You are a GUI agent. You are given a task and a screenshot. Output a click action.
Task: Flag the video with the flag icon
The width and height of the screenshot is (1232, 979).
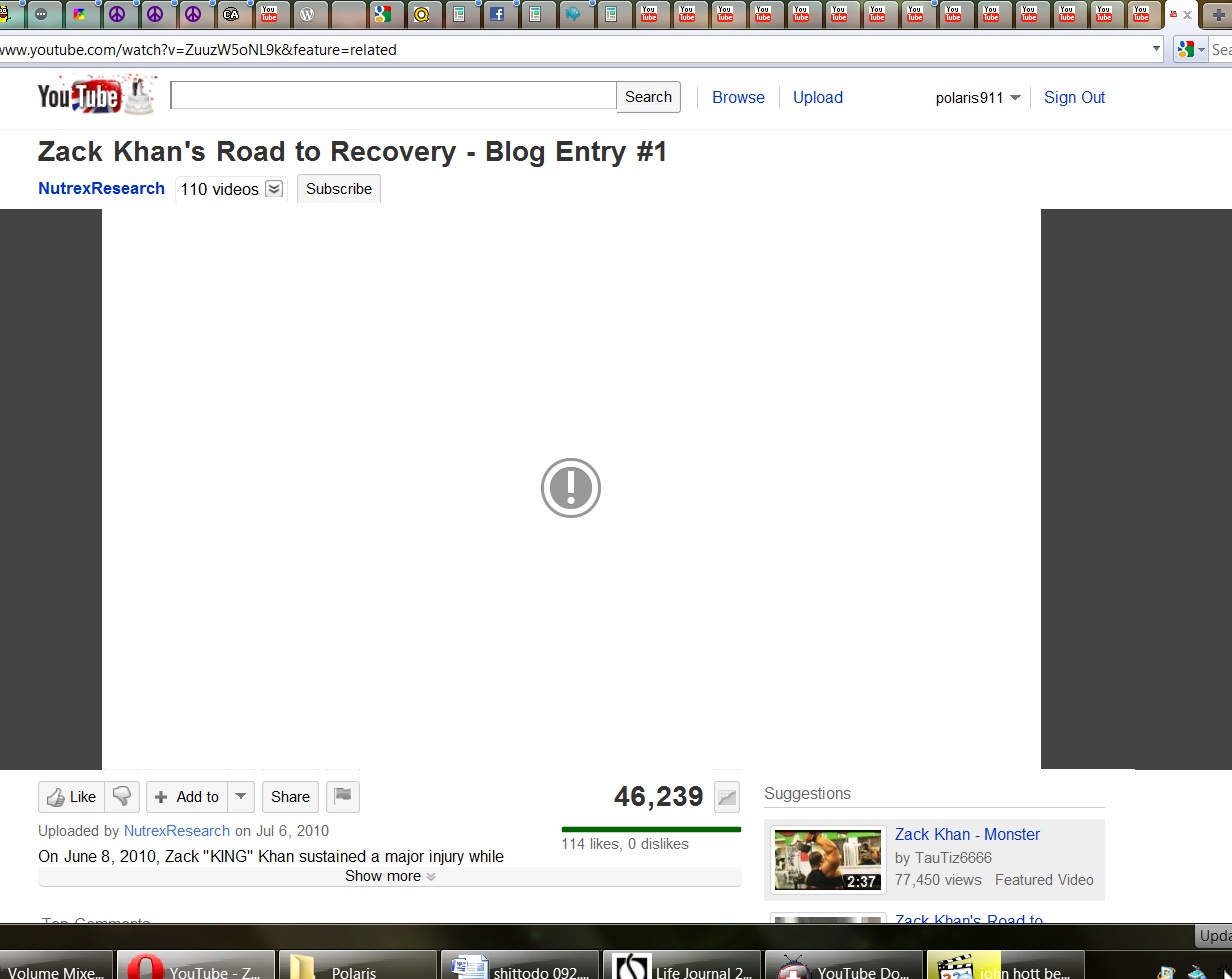coord(343,796)
